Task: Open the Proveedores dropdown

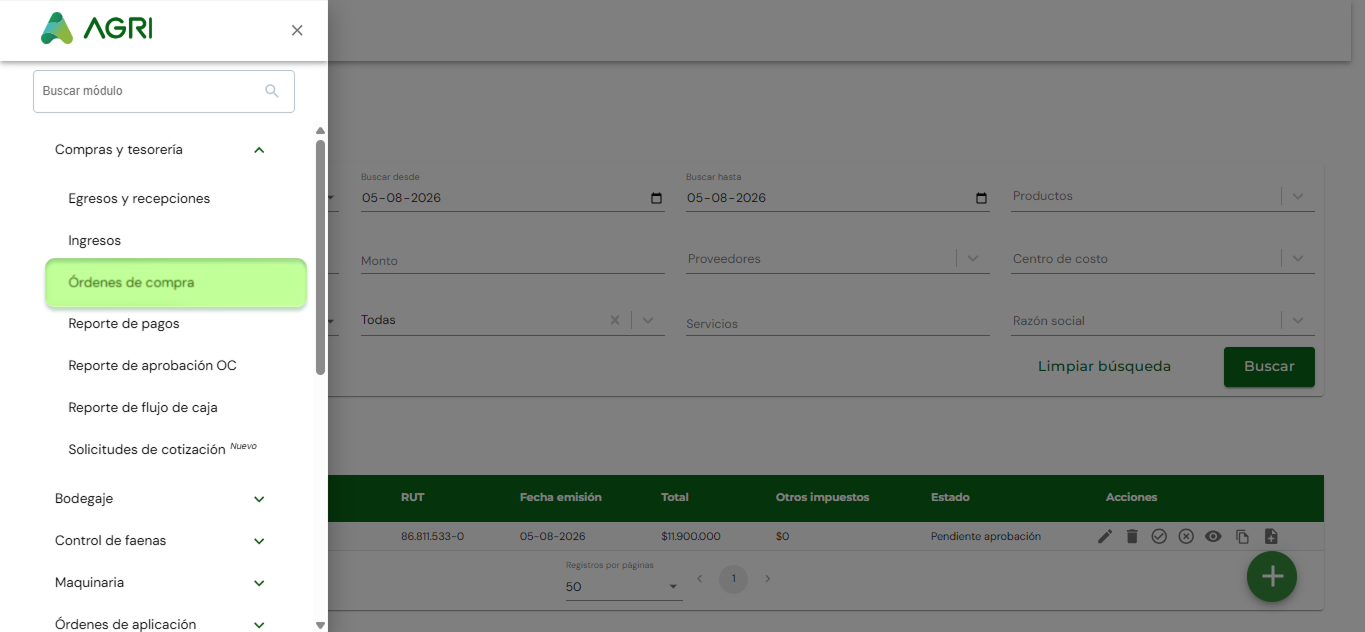Action: pos(973,259)
